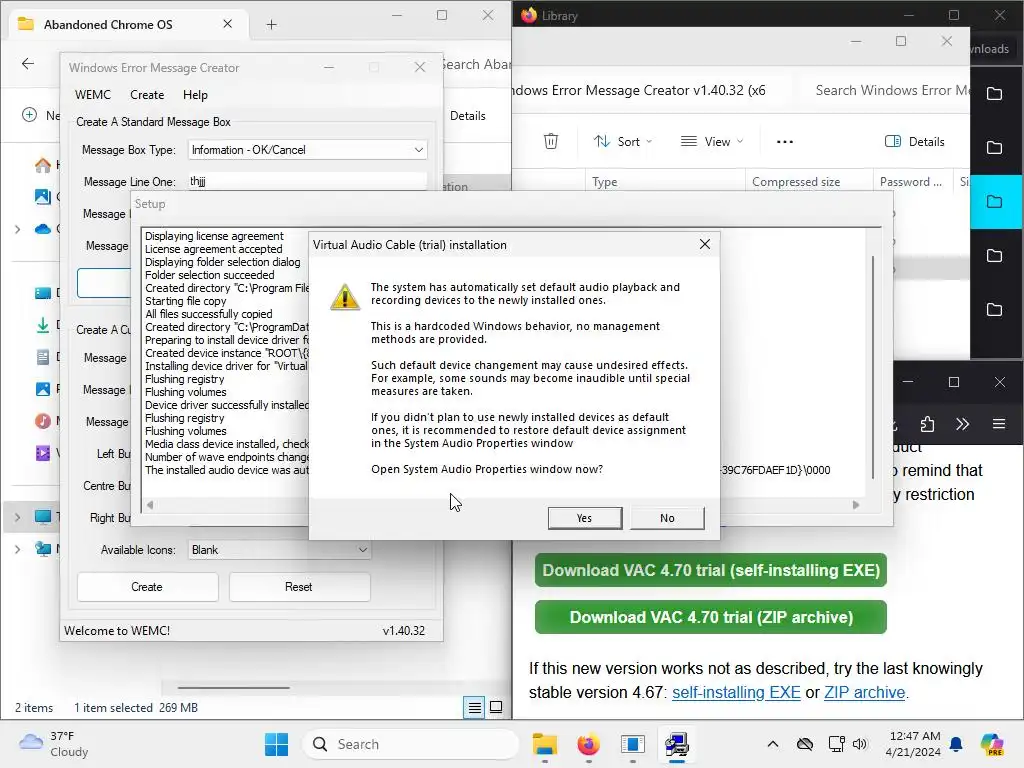The width and height of the screenshot is (1024, 768).
Task: Open a new tab in File Explorer
Action: click(272, 25)
